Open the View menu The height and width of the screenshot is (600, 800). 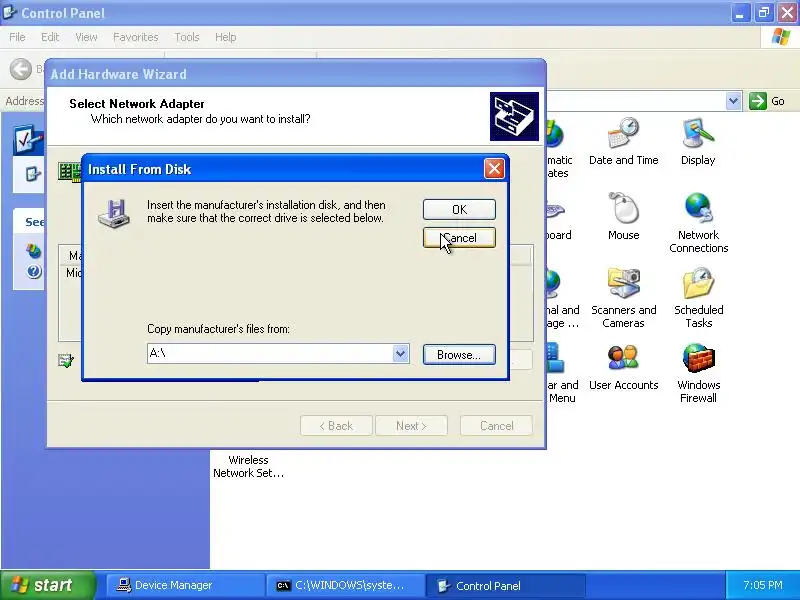86,37
